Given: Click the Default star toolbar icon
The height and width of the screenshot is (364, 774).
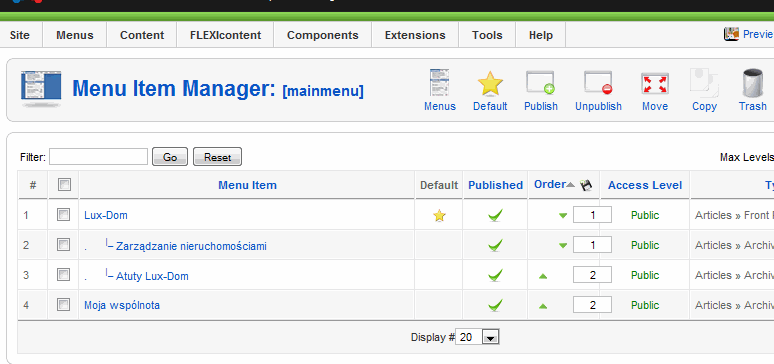Looking at the screenshot, I should 490,83.
